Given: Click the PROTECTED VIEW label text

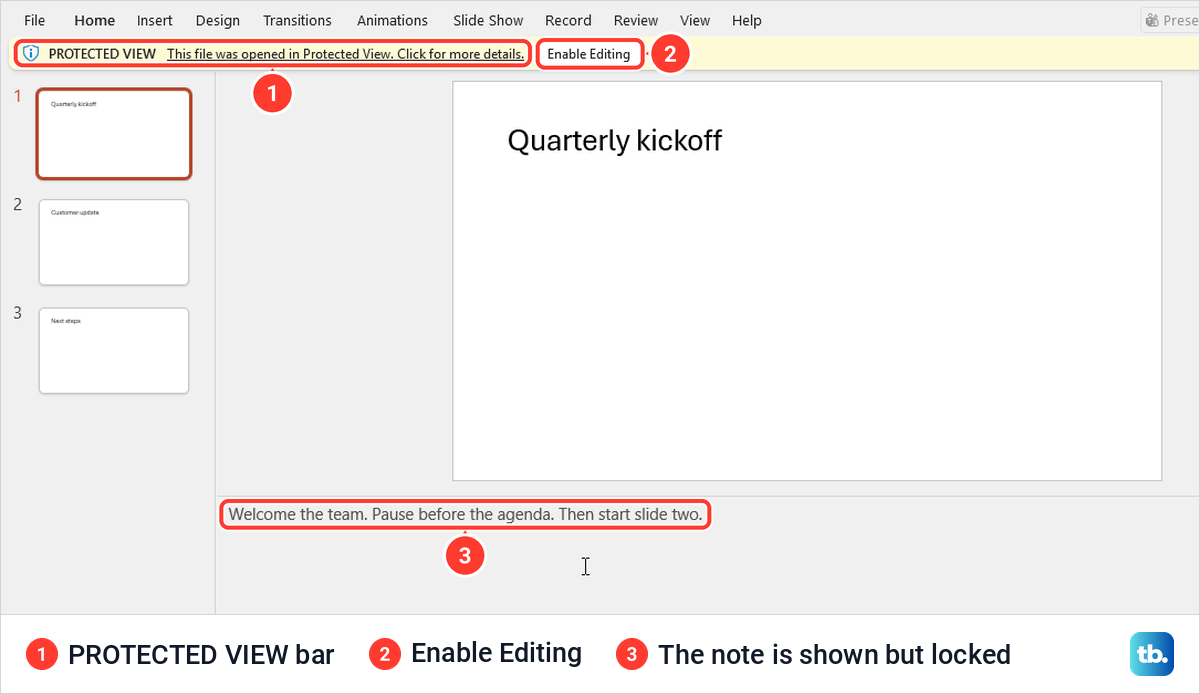Looking at the screenshot, I should (x=102, y=54).
